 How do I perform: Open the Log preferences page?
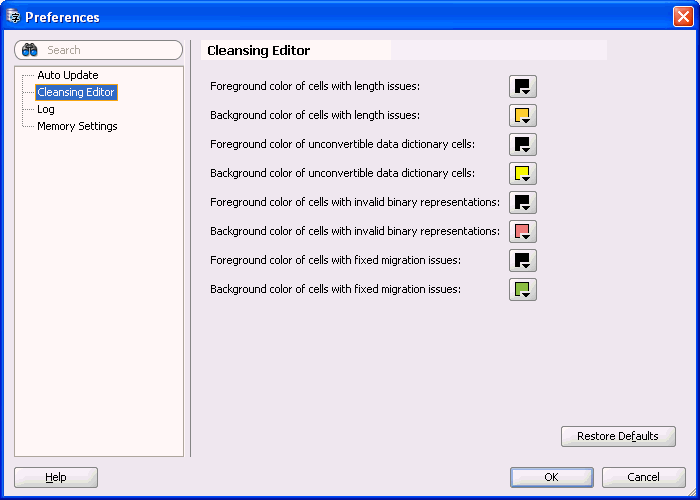click(46, 109)
